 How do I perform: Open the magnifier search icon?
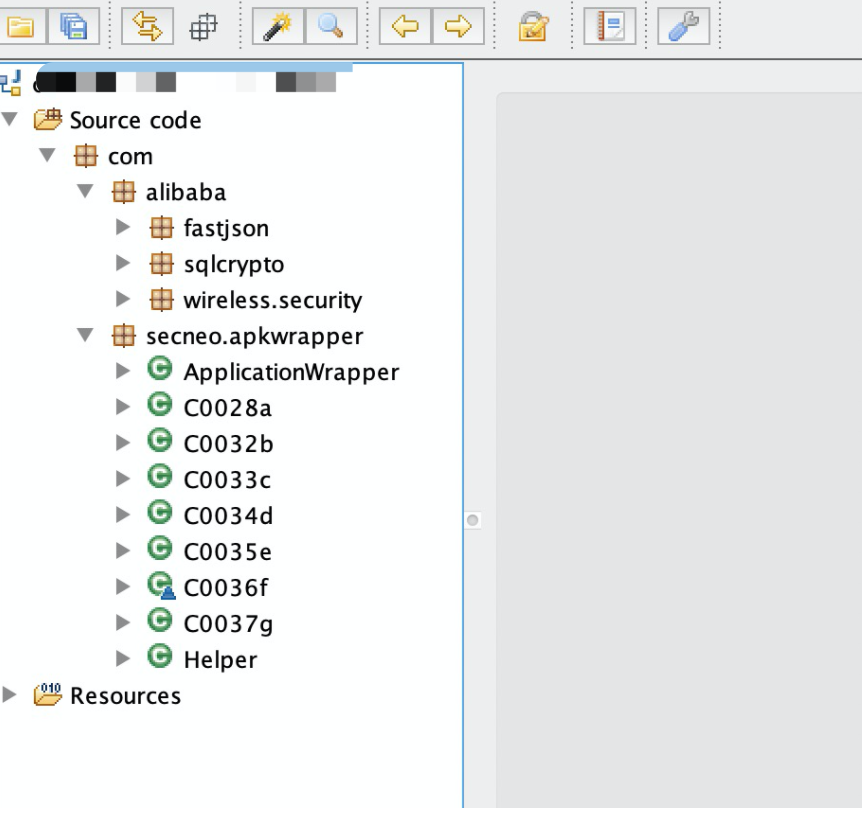tap(330, 26)
